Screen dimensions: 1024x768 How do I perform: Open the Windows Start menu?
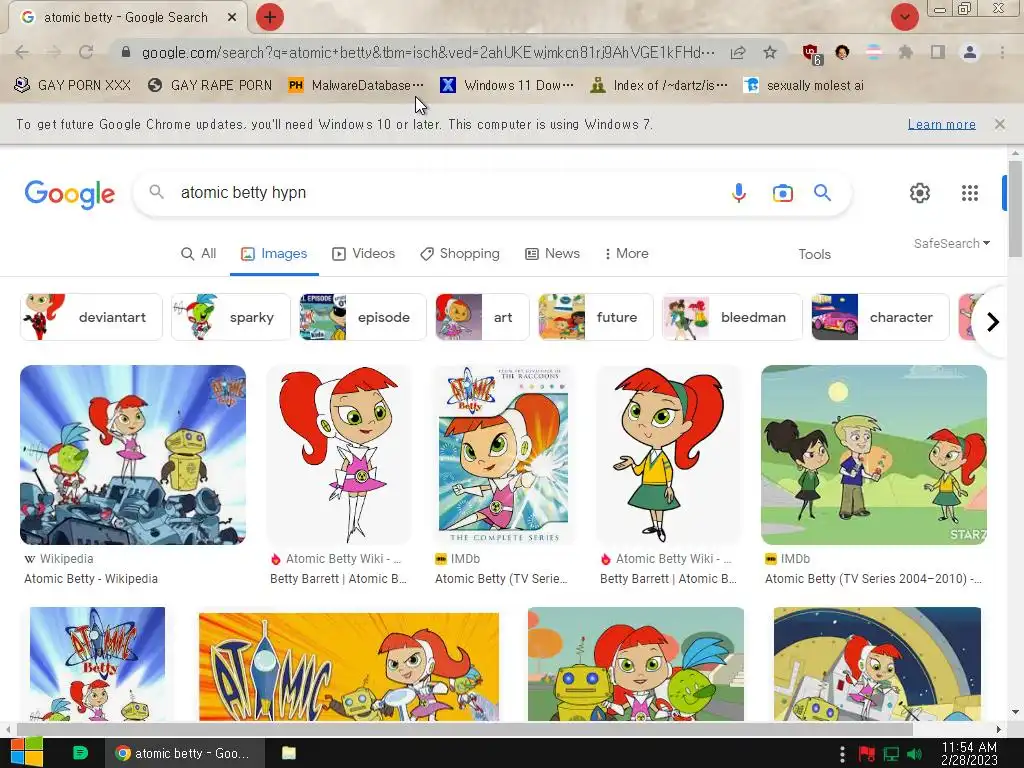(x=26, y=752)
